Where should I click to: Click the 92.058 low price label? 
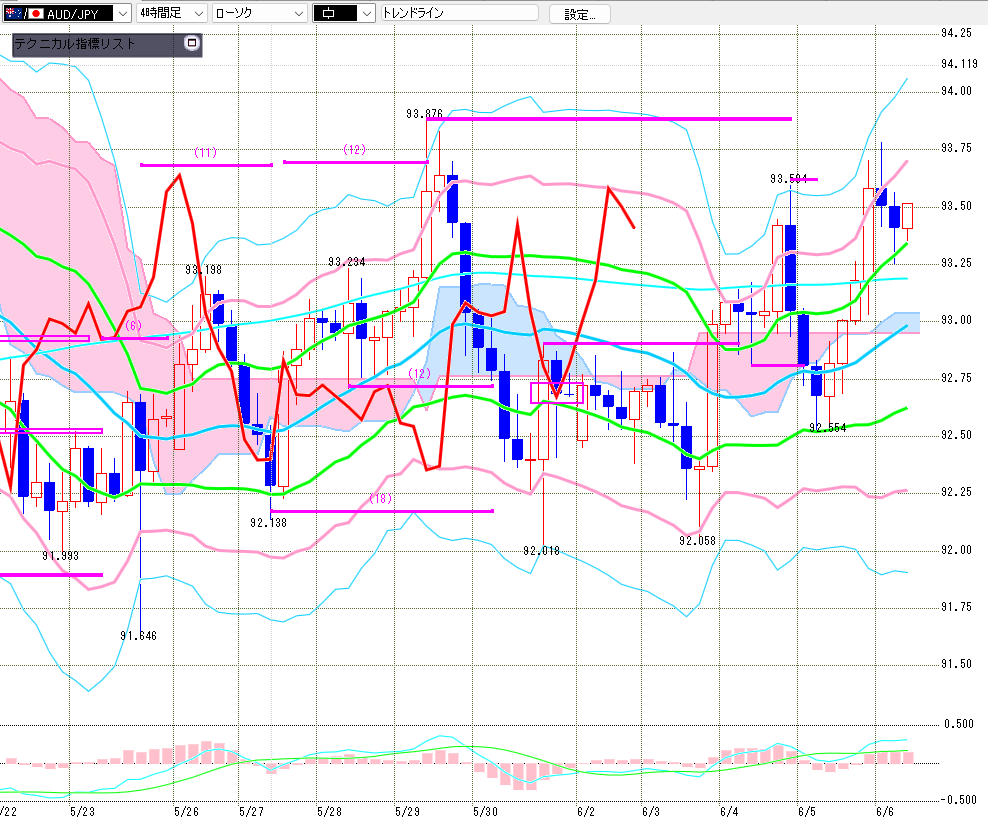698,541
